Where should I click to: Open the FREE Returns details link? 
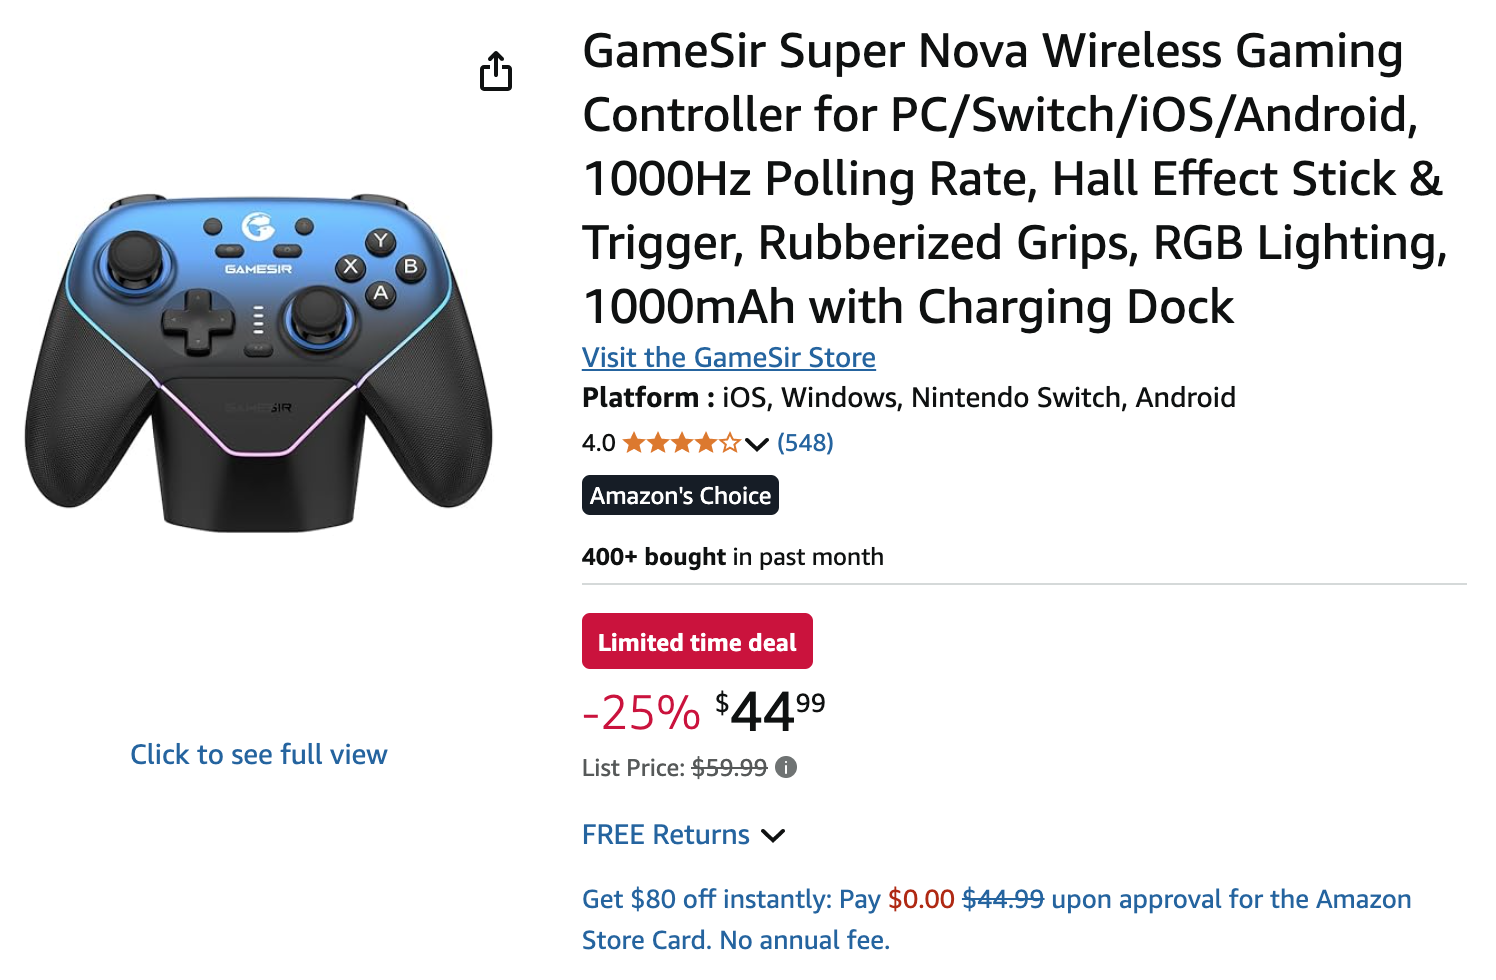pyautogui.click(x=666, y=835)
